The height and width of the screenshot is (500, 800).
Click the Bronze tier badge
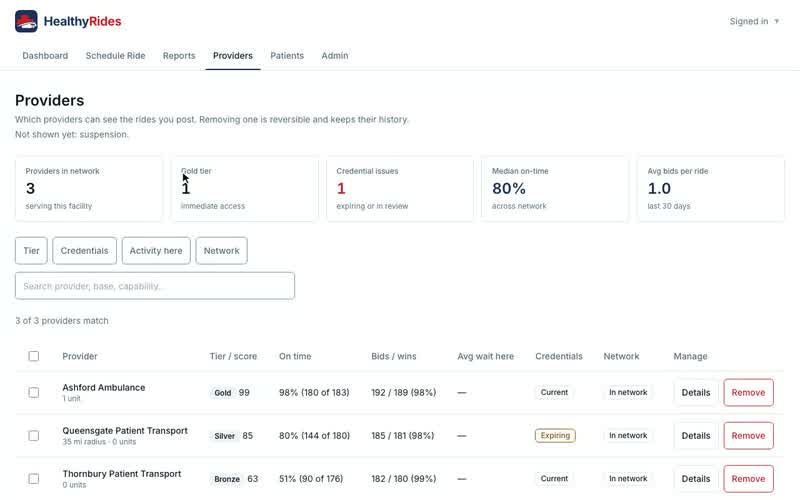click(x=227, y=479)
